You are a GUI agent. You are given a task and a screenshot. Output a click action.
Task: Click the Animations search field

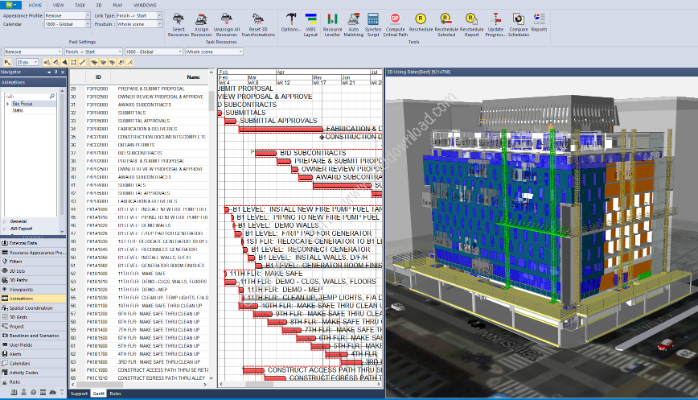(x=30, y=96)
